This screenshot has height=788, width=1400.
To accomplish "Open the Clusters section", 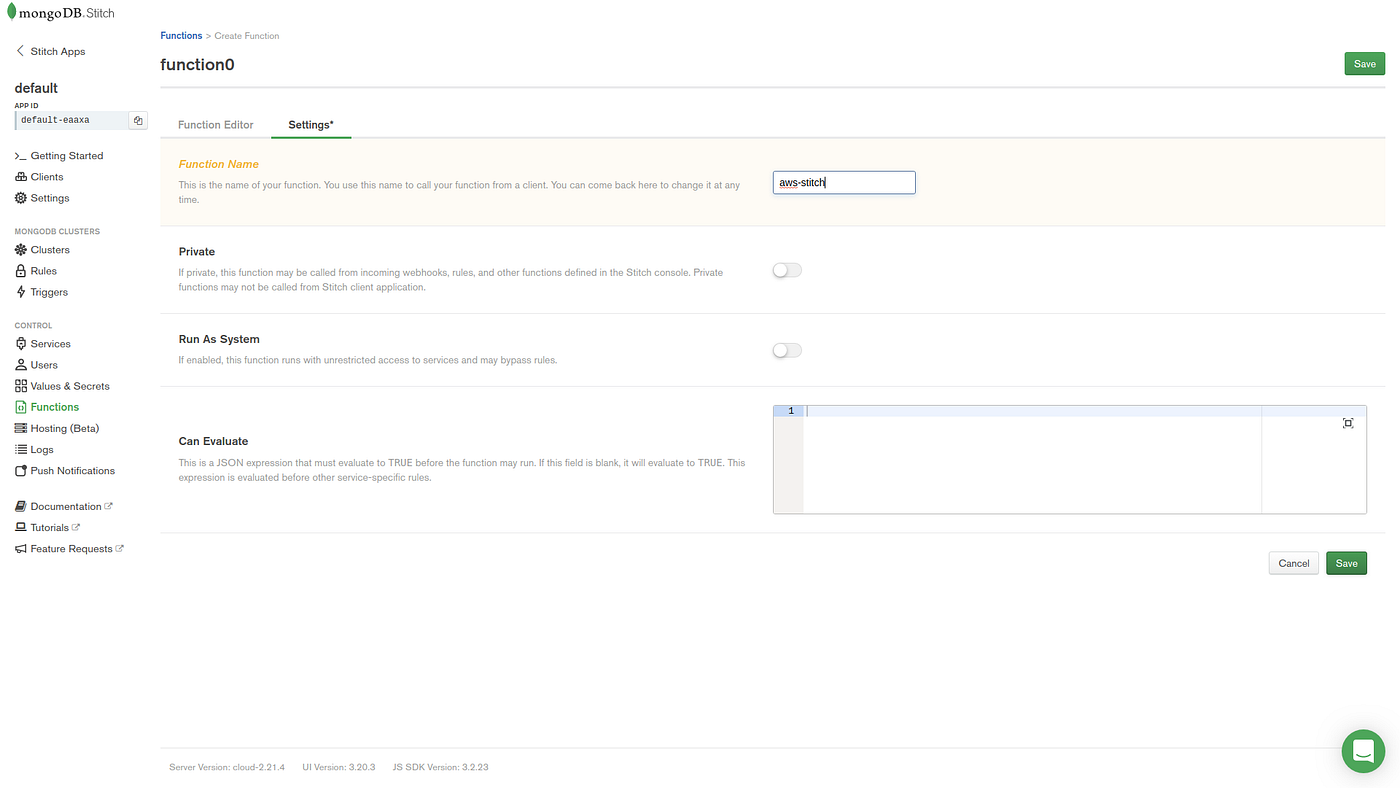I will (x=49, y=248).
